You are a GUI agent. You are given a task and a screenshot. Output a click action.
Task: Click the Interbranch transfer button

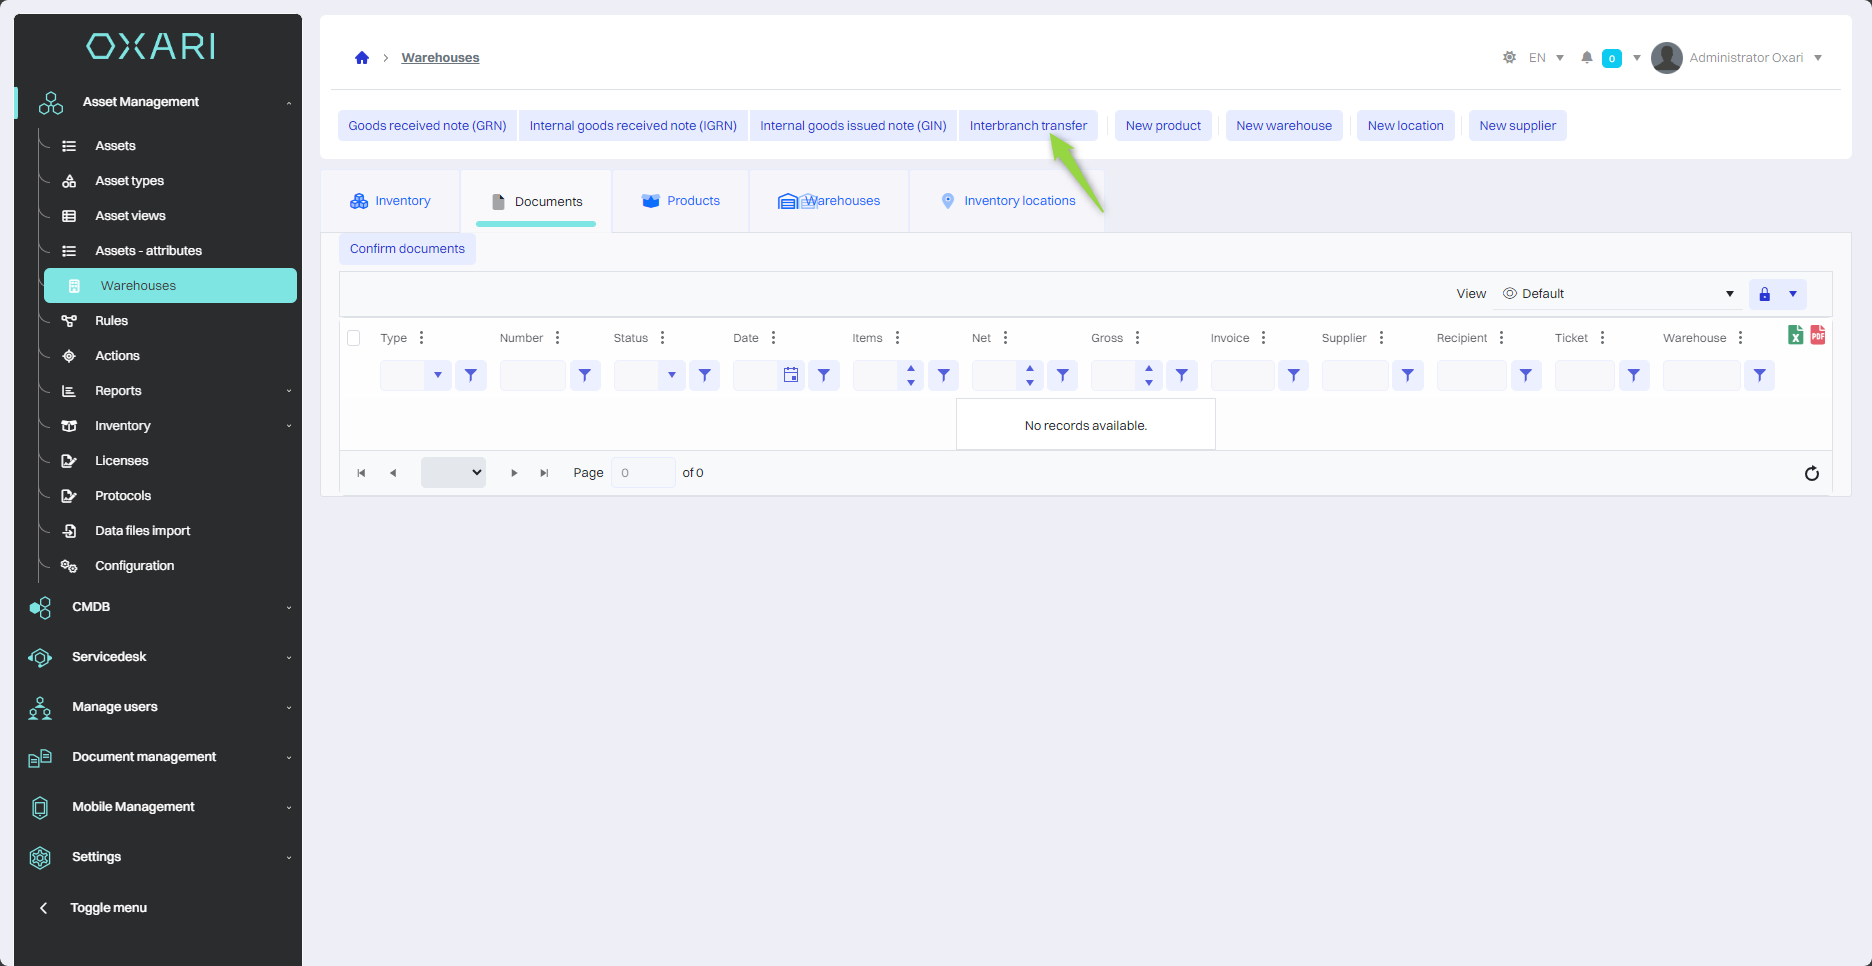(1028, 126)
